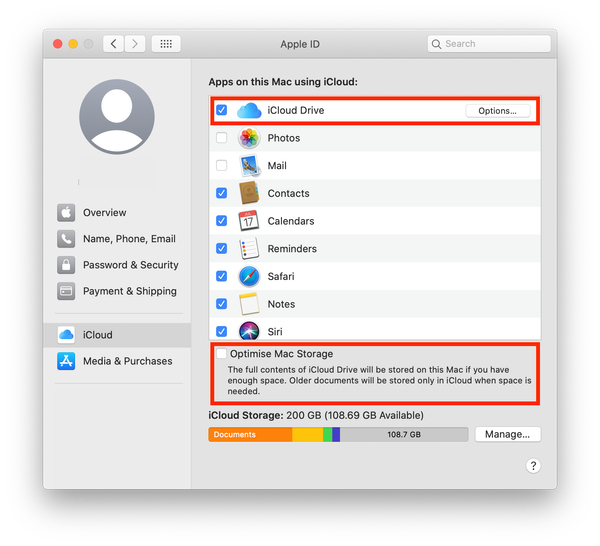600x546 pixels.
Task: Click the padlock icon in sidebar
Action: click(x=66, y=265)
